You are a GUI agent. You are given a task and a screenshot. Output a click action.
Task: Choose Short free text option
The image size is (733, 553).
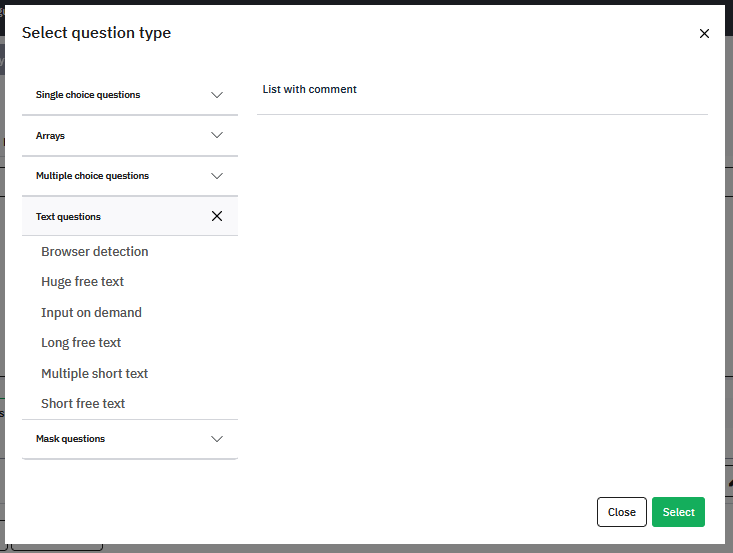[83, 403]
